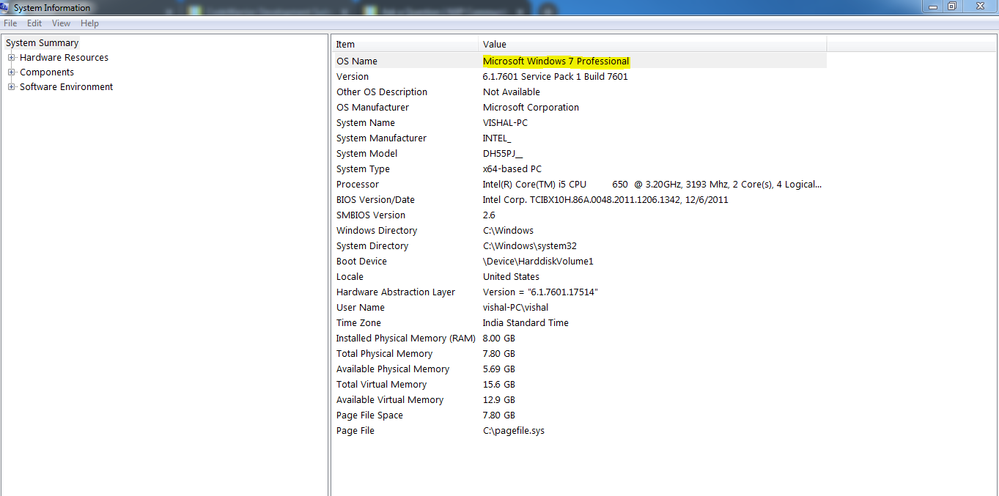This screenshot has width=999, height=496.
Task: Open the Edit menu
Action: coord(34,23)
